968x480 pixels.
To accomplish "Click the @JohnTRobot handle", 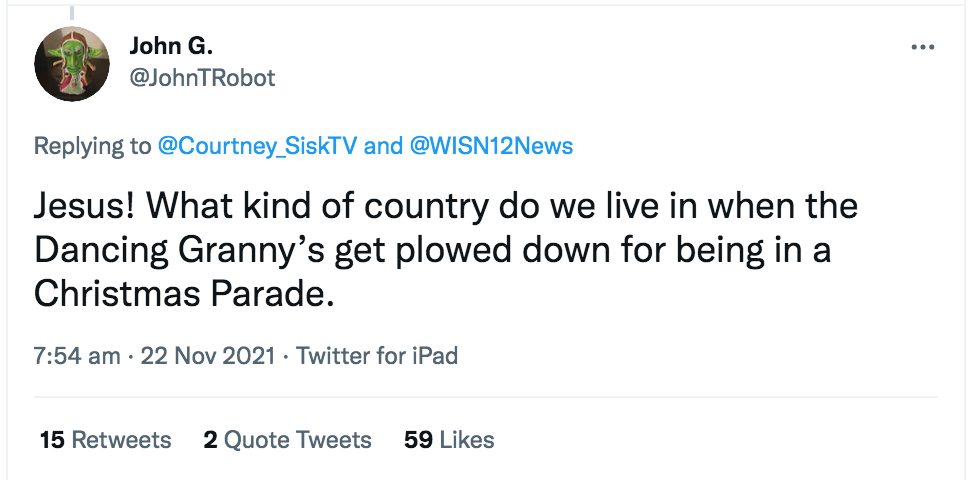I will (x=202, y=77).
